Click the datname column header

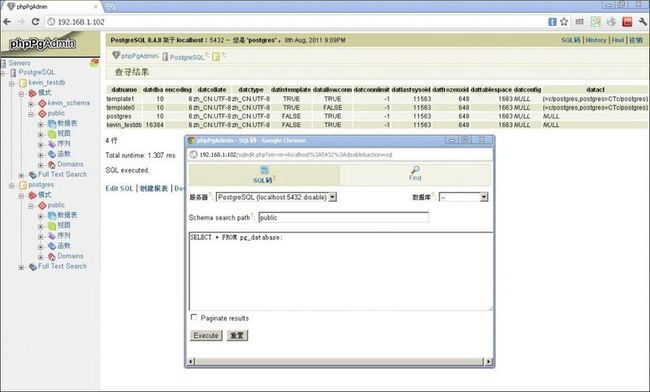click(124, 90)
